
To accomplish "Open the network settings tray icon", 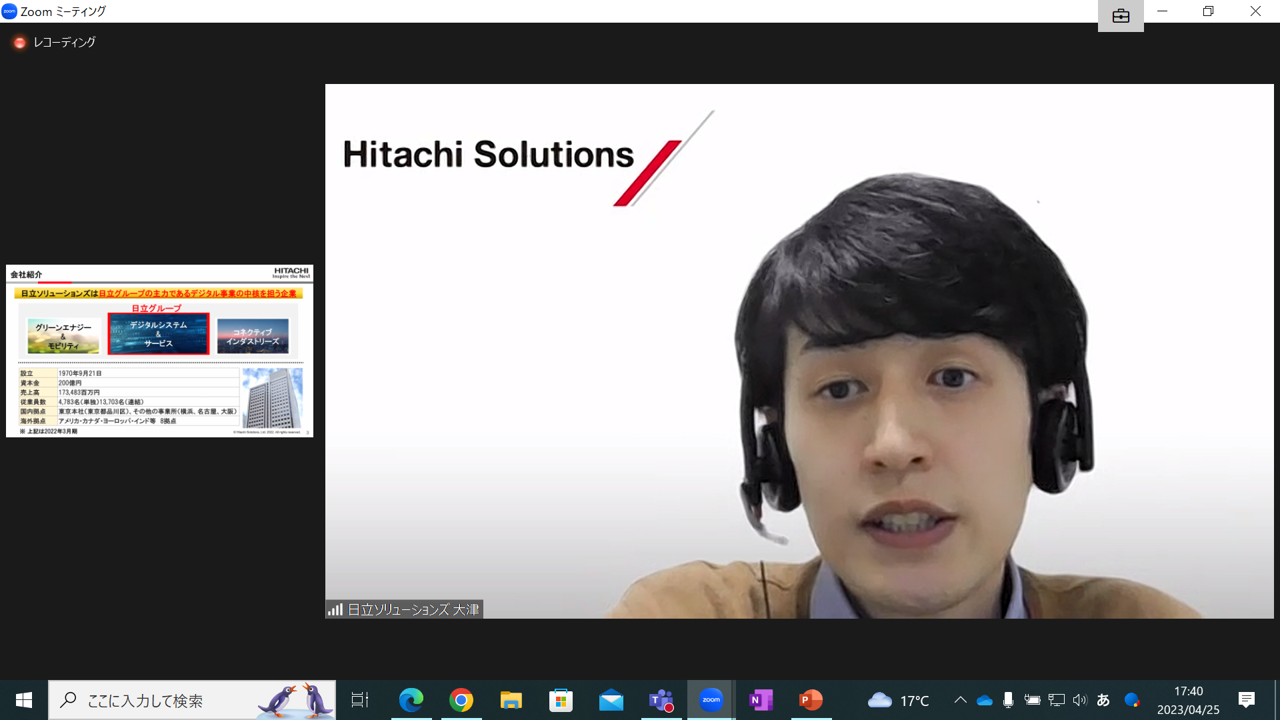I will click(1056, 700).
